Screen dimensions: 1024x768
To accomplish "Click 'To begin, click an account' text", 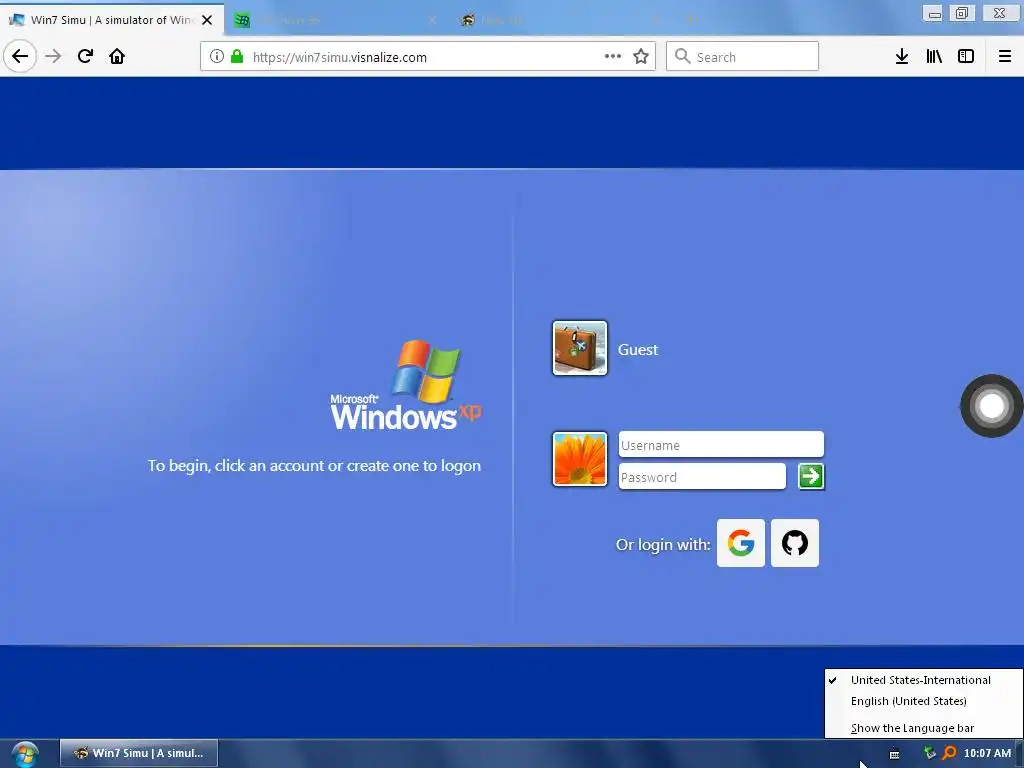I will (313, 466).
